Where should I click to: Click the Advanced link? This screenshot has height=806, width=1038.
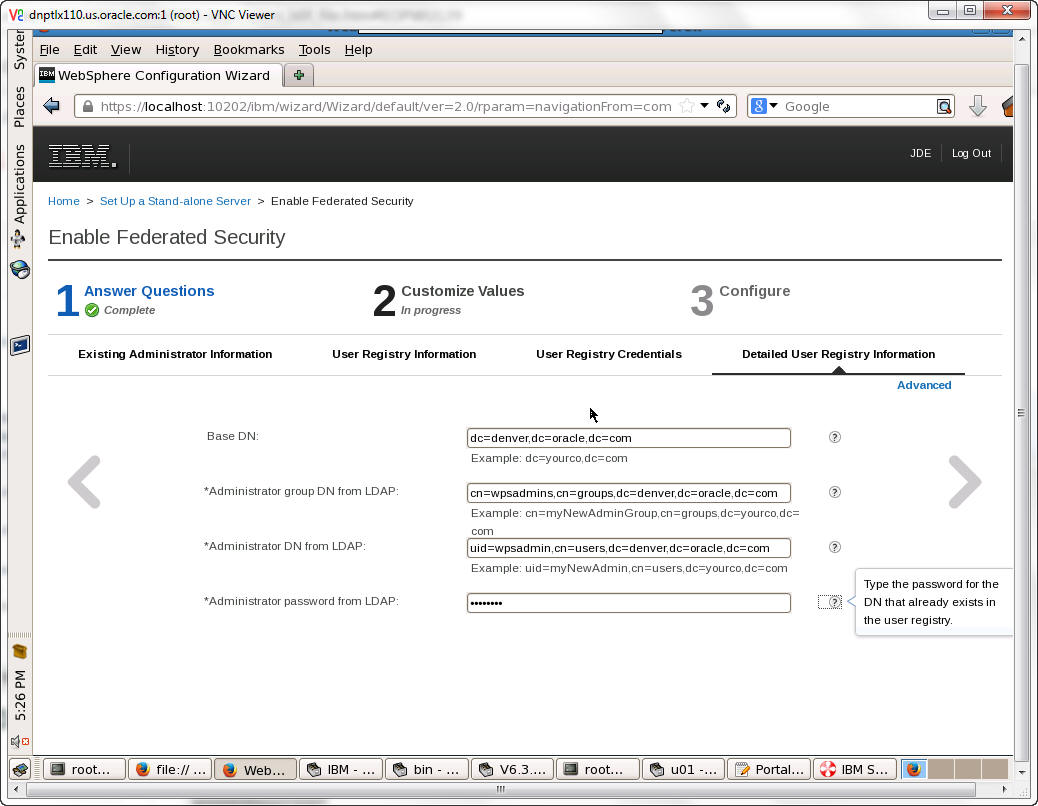click(923, 385)
